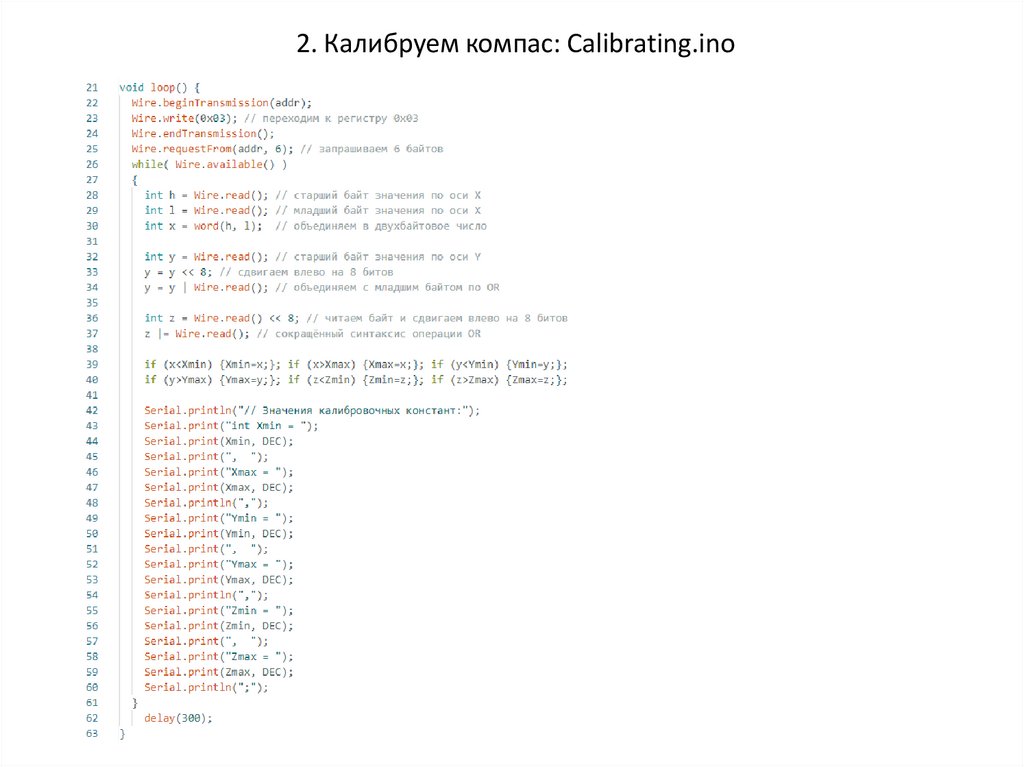Click the 'Serial.print(Zmin, DEC);' line

(219, 626)
